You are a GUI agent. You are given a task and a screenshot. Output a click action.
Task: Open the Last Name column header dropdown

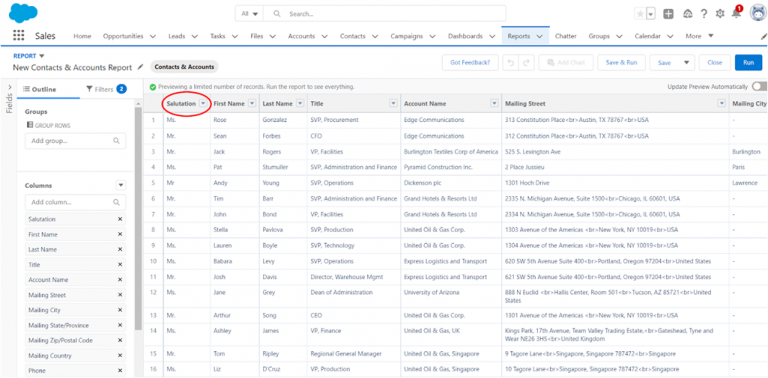coord(300,103)
